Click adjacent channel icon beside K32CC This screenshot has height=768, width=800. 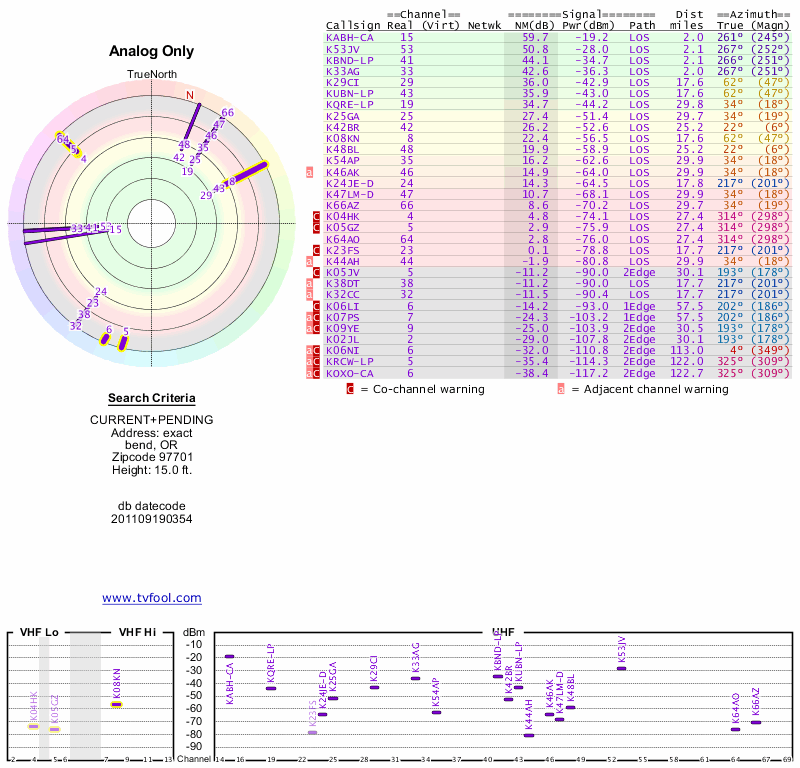[x=309, y=294]
